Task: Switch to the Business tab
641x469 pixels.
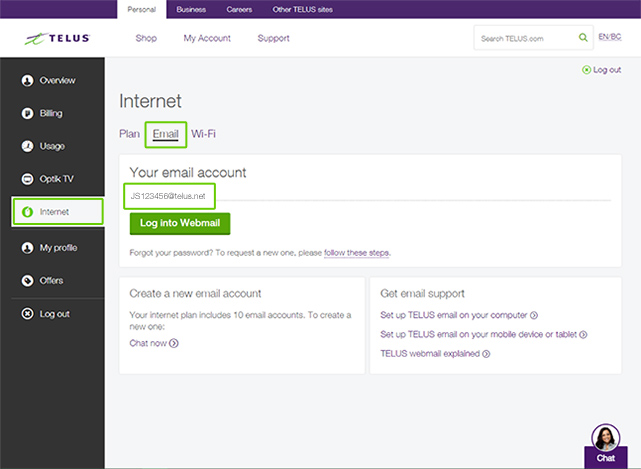Action: pos(191,9)
